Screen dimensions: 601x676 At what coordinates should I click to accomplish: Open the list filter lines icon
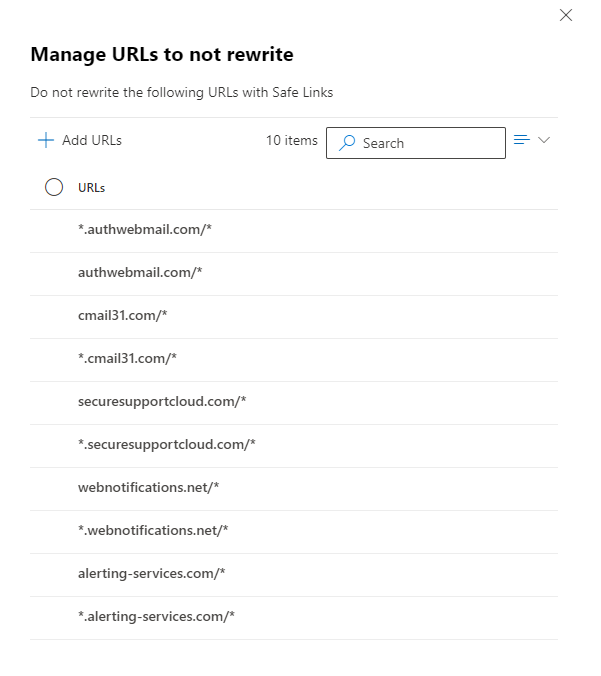(522, 140)
